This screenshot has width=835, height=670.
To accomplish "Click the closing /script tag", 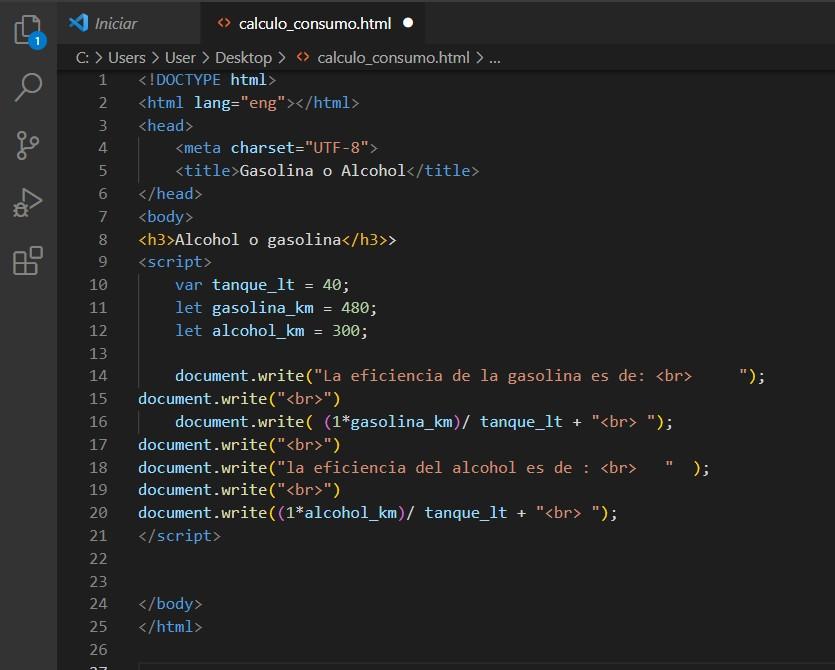I will [179, 536].
